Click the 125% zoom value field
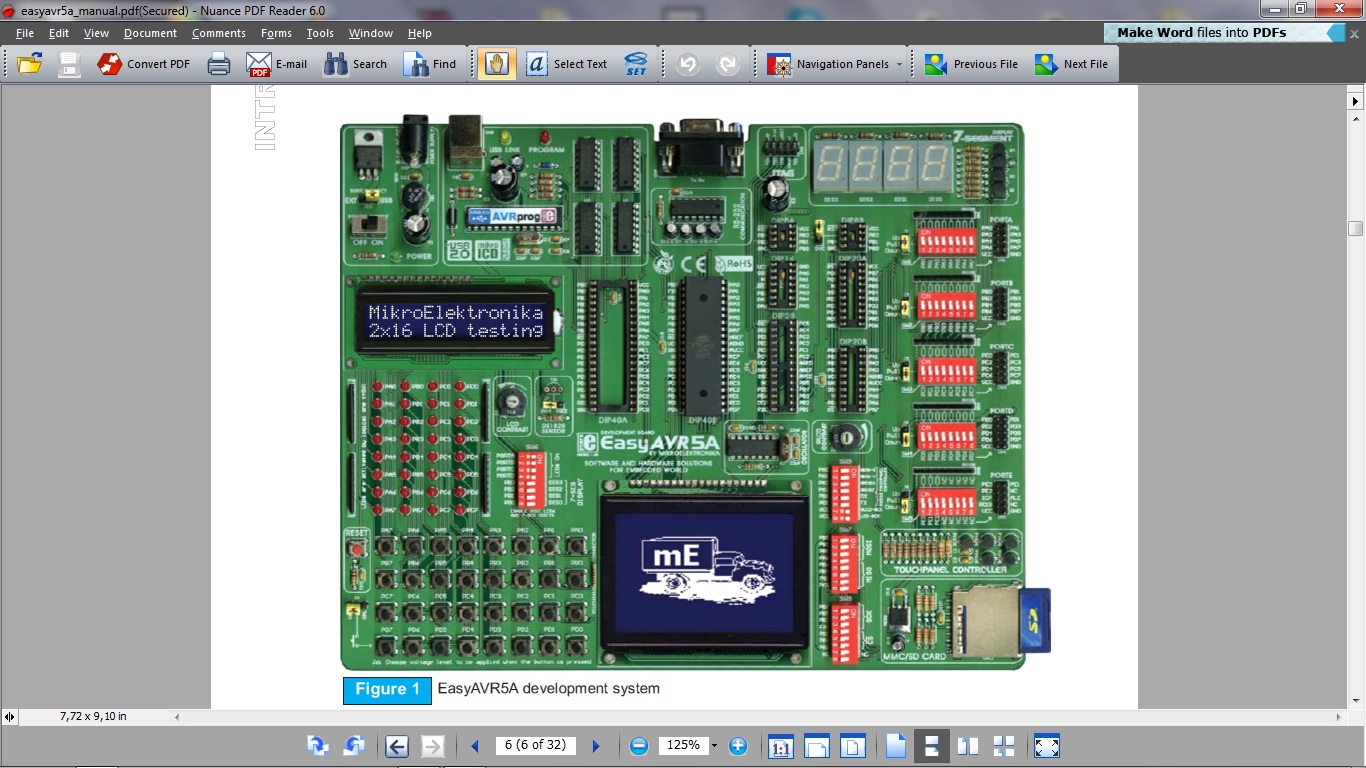 pyautogui.click(x=684, y=746)
